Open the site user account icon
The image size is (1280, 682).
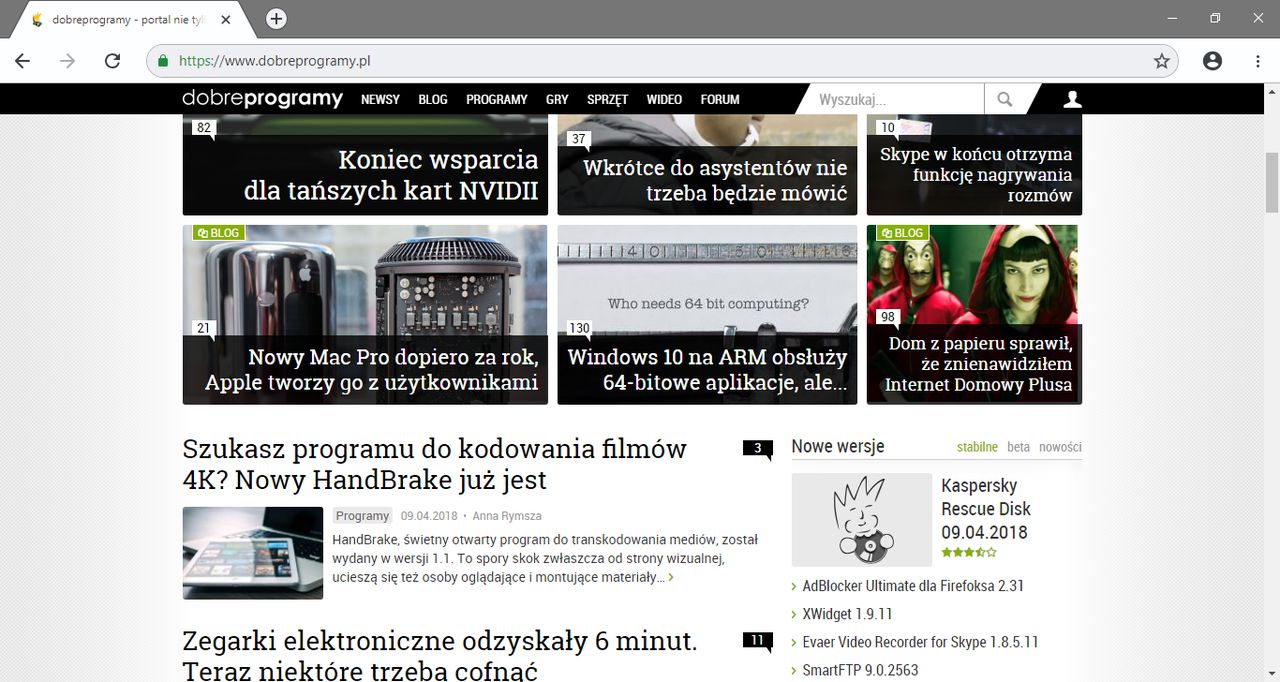point(1072,99)
